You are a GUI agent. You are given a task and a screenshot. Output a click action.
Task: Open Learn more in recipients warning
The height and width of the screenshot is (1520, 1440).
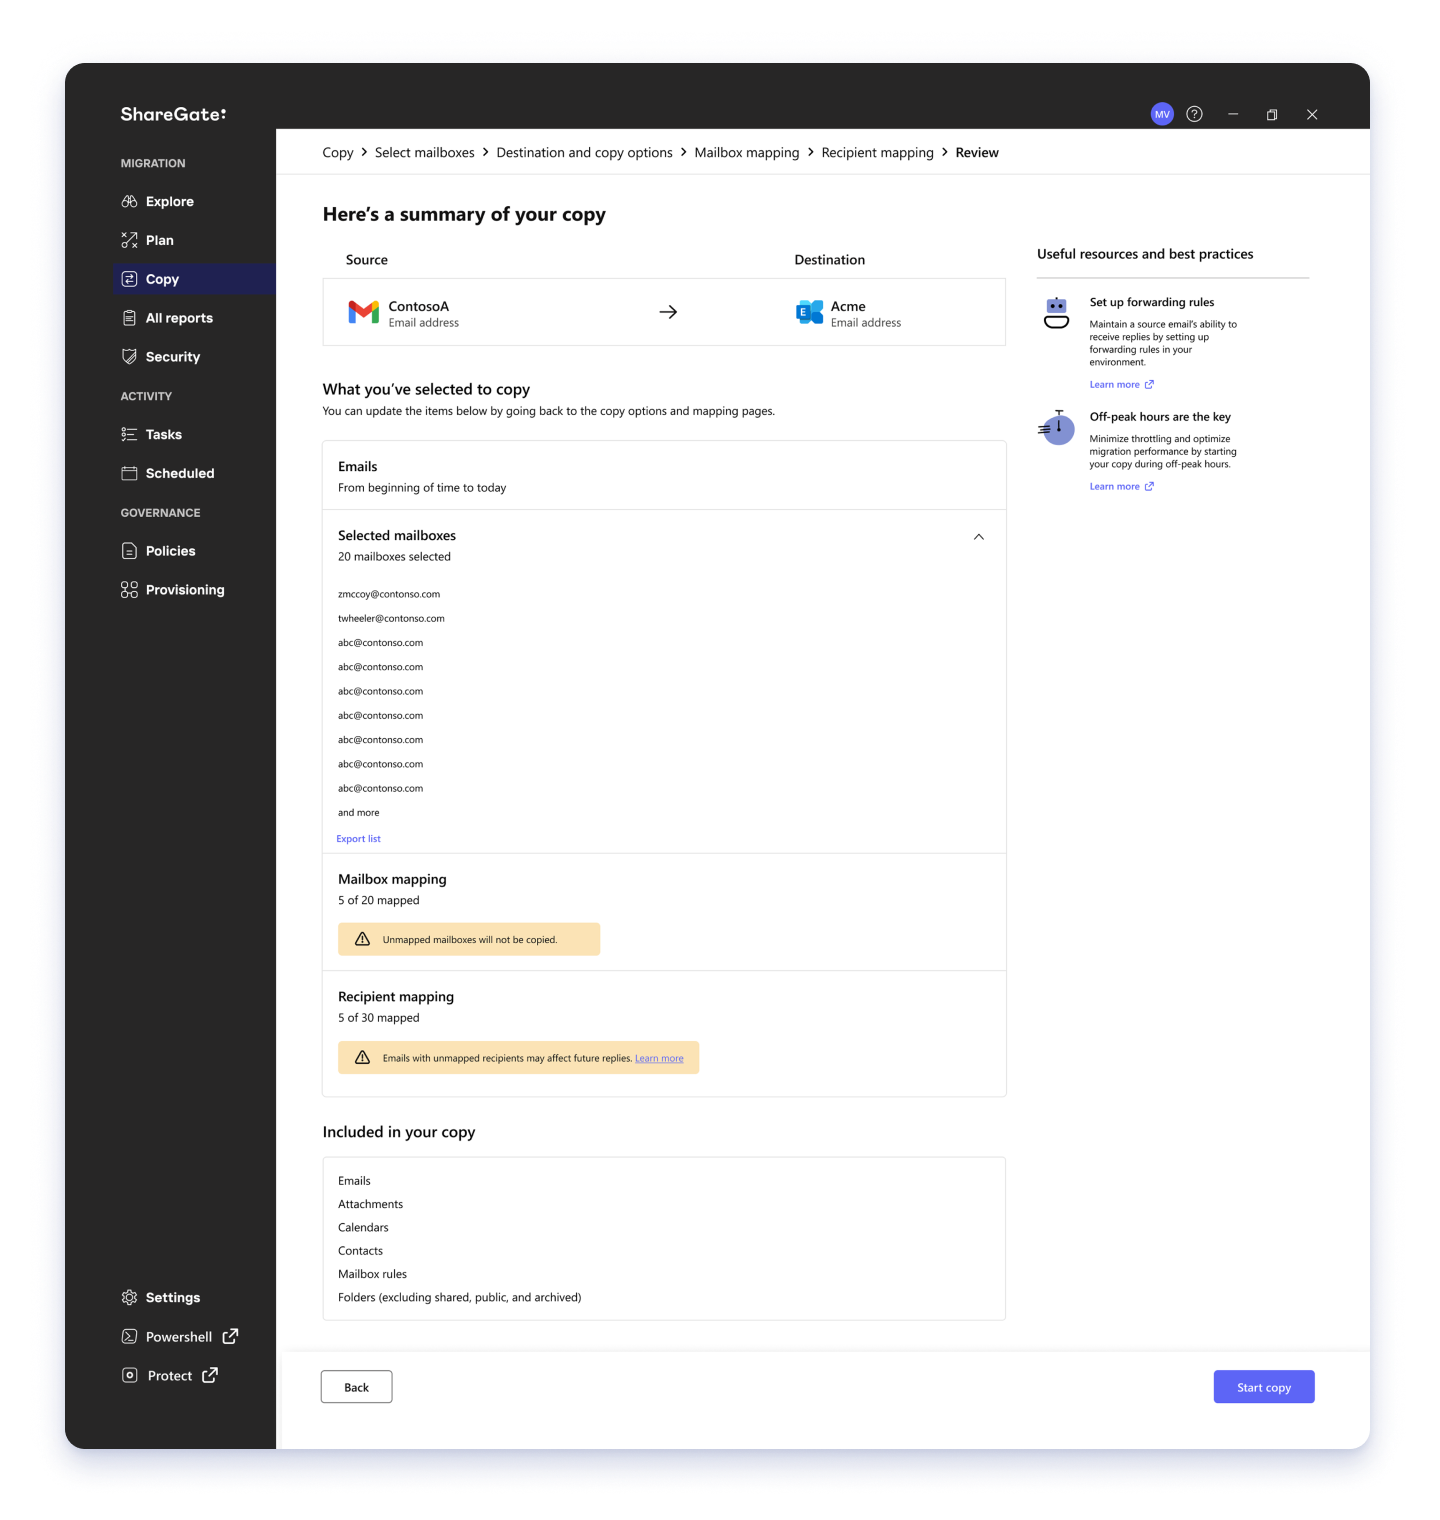pos(659,1058)
